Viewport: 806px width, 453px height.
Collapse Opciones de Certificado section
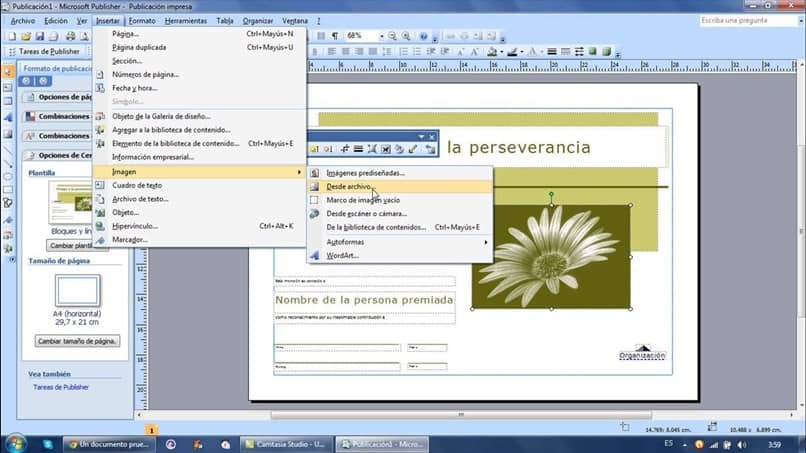coord(58,155)
